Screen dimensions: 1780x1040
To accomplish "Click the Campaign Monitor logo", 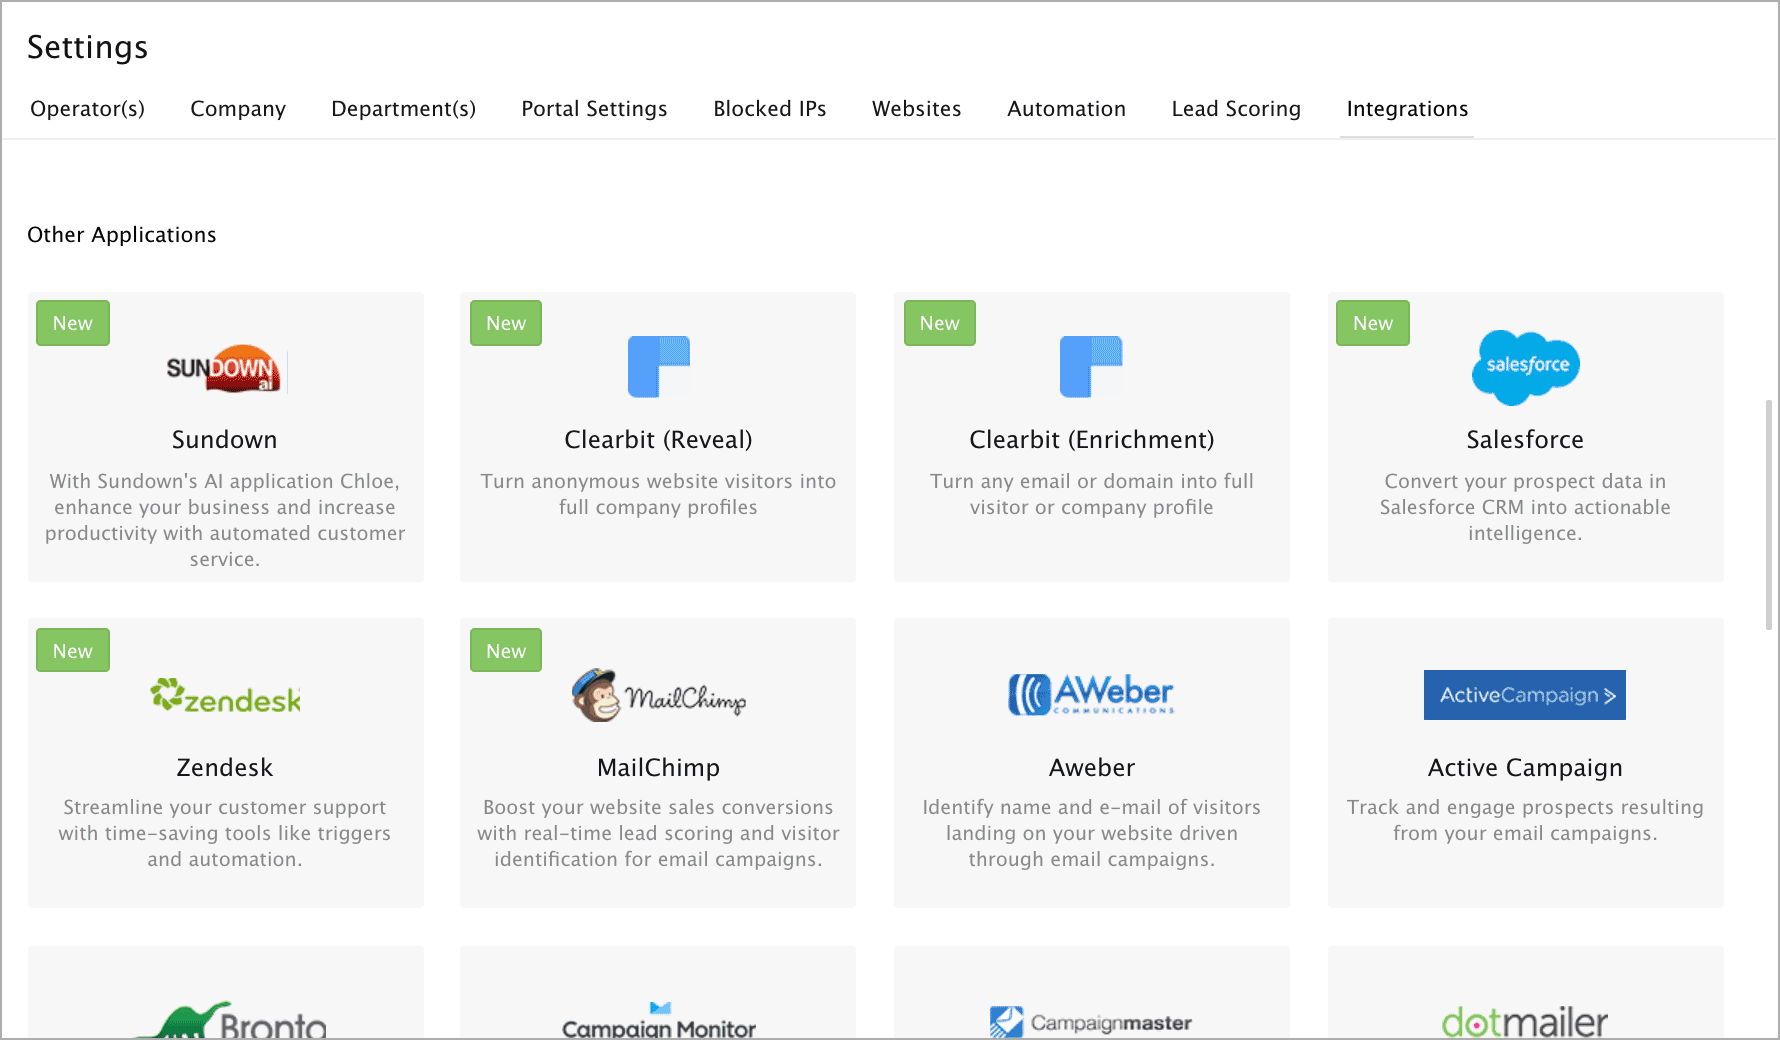I will coord(658,1020).
